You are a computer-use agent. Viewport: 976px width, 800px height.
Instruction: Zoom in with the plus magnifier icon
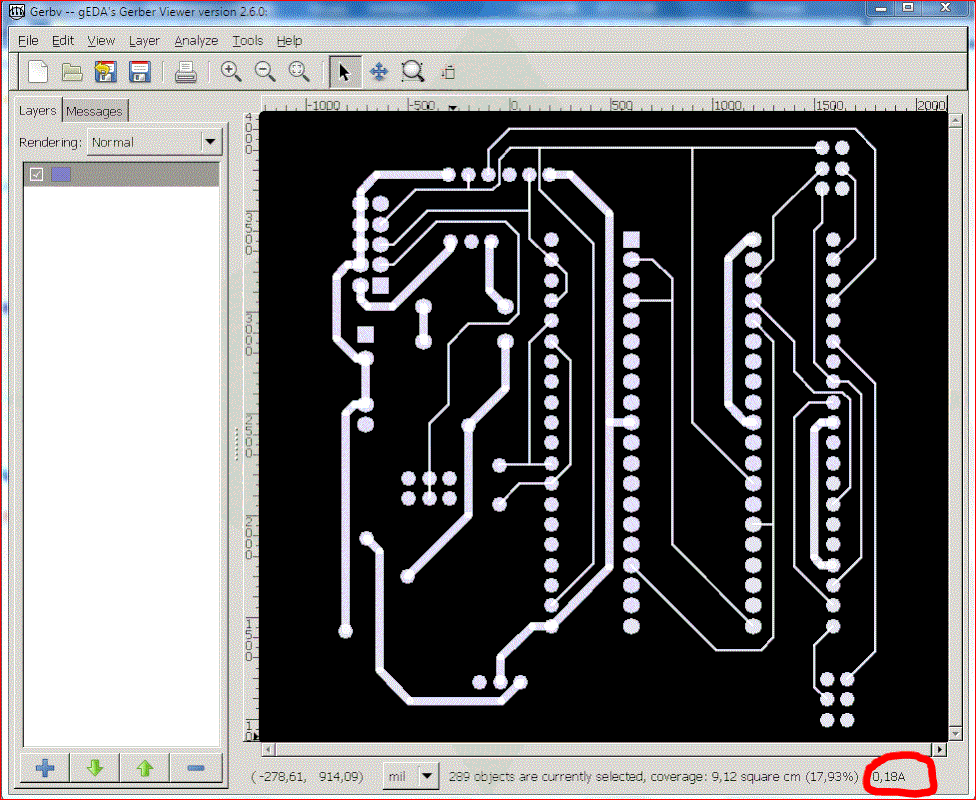pyautogui.click(x=231, y=72)
